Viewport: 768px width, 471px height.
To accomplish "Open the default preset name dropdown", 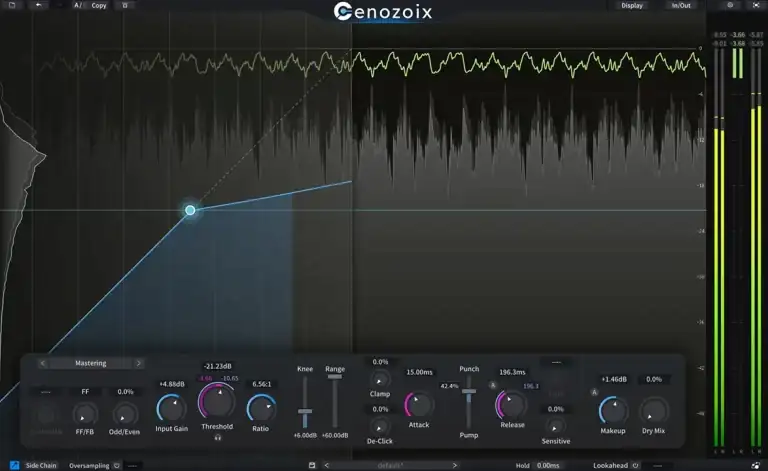I will pyautogui.click(x=390, y=465).
